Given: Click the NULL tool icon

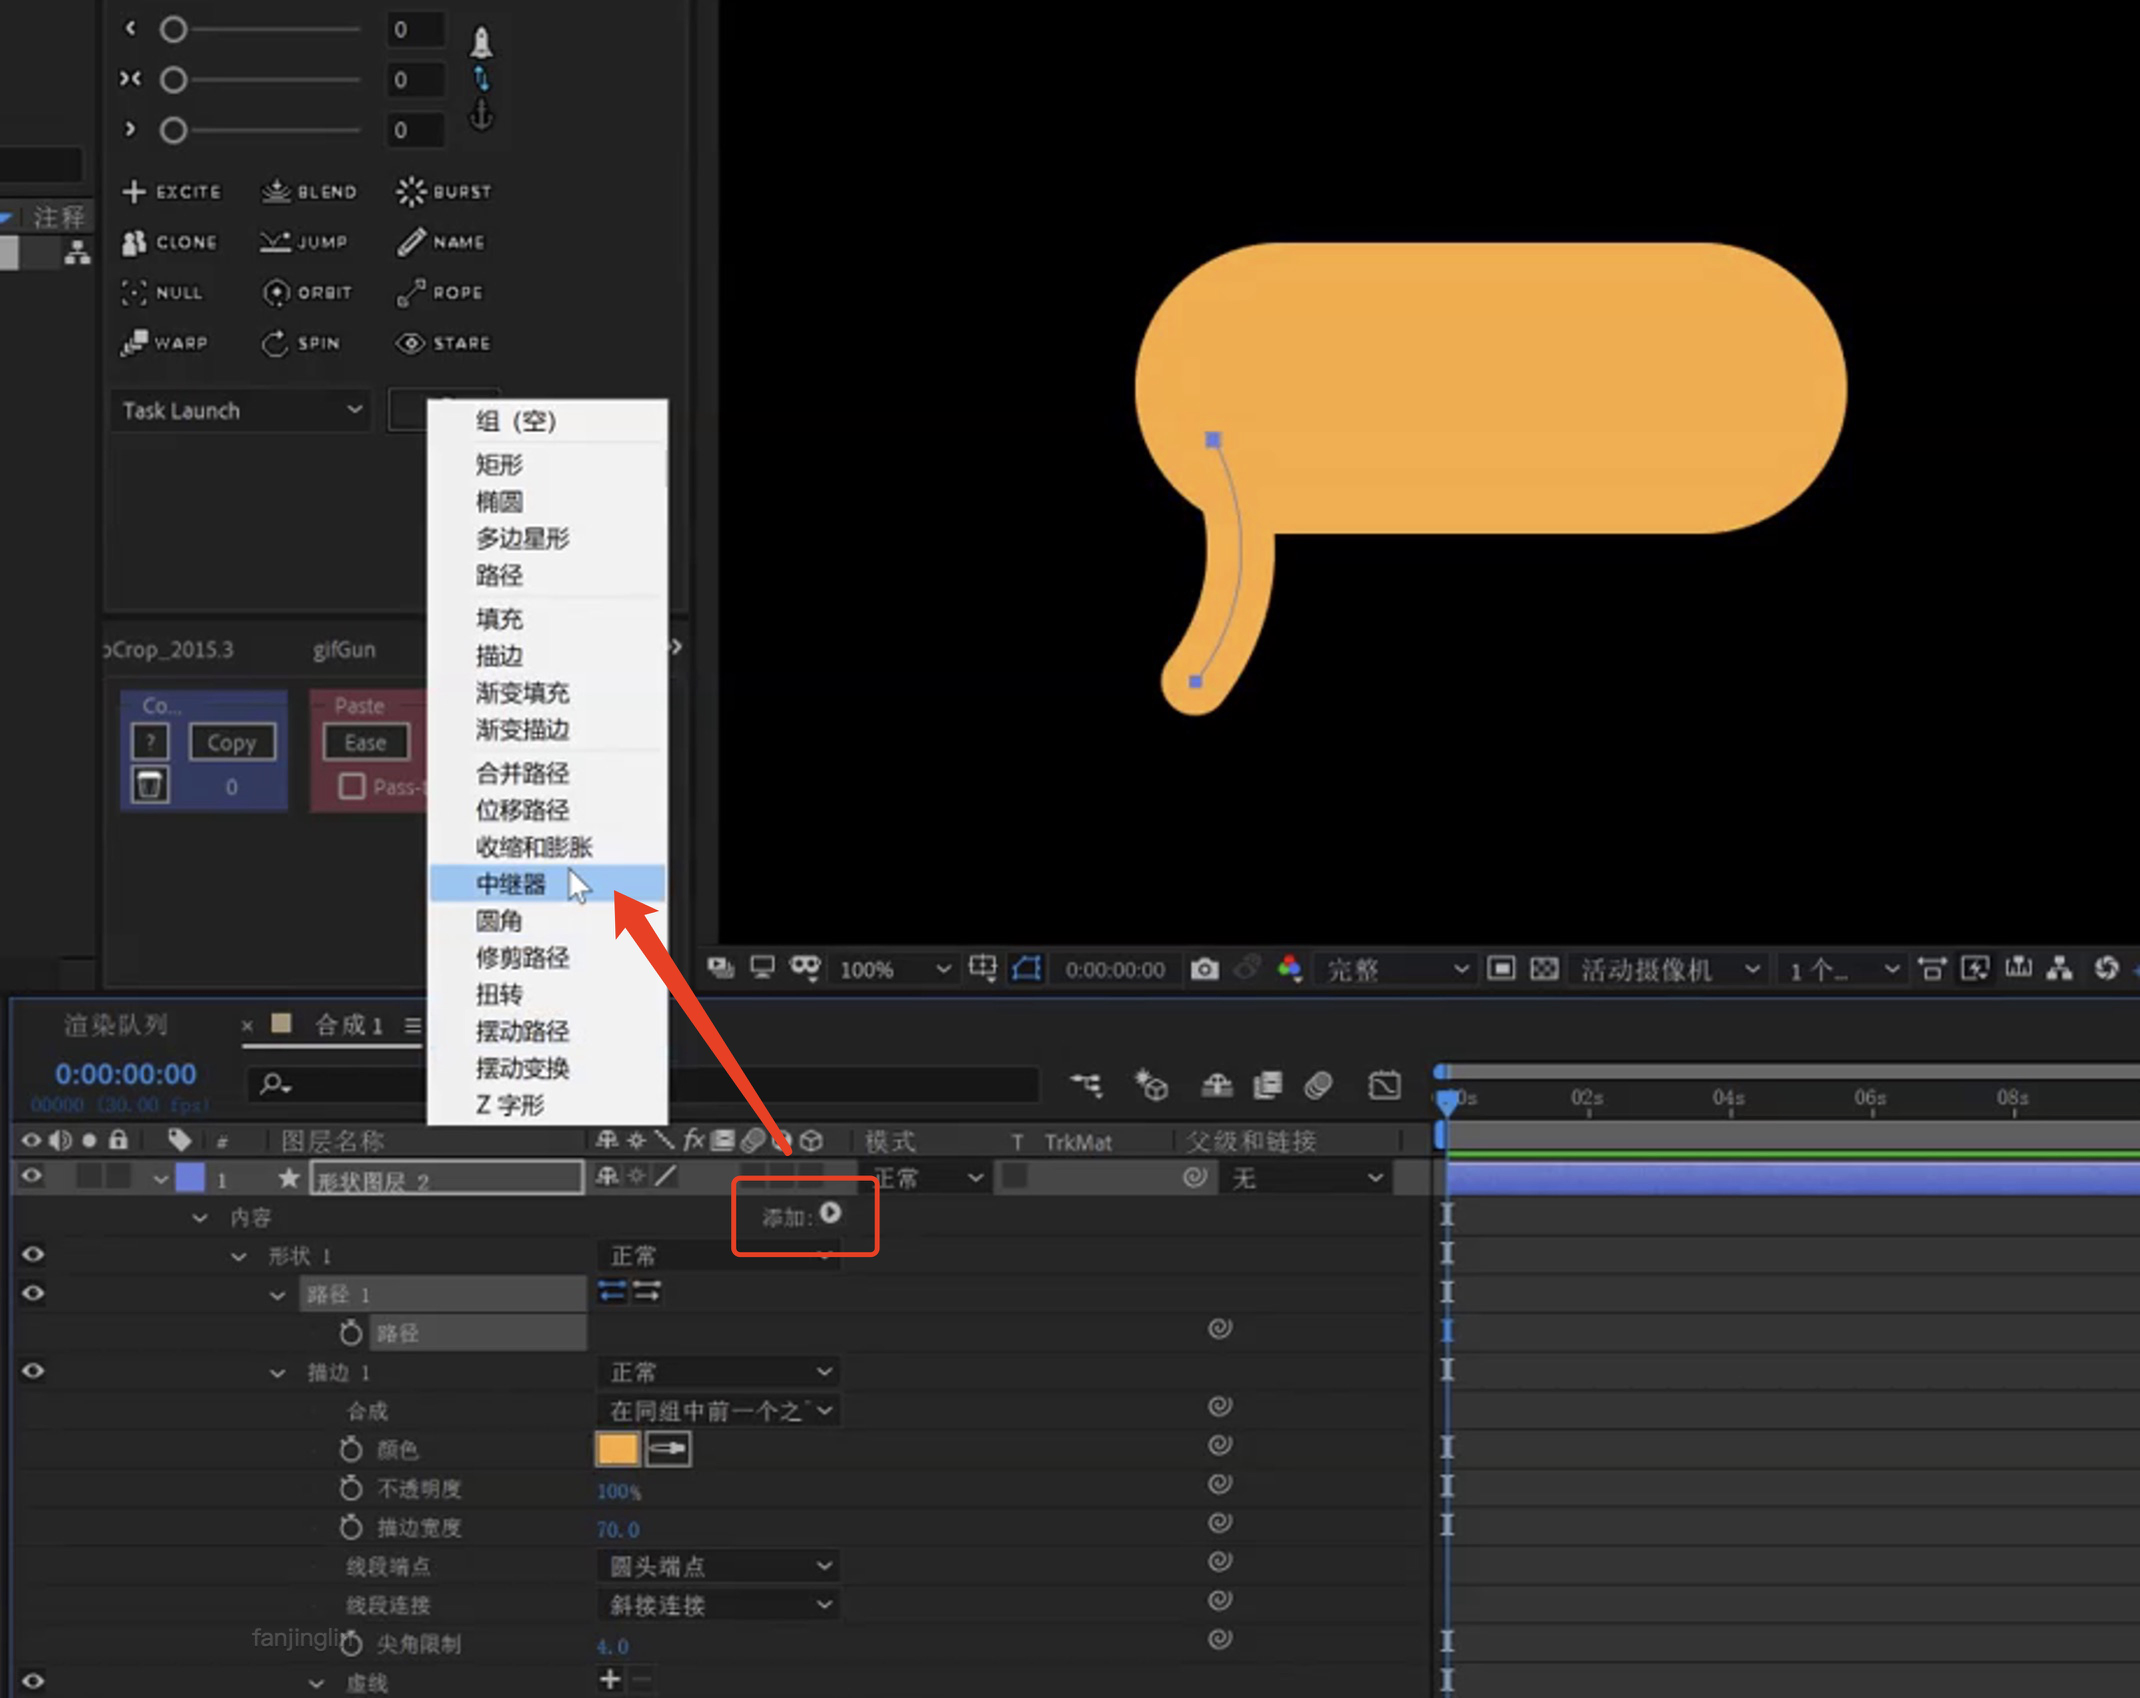Looking at the screenshot, I should [x=134, y=293].
